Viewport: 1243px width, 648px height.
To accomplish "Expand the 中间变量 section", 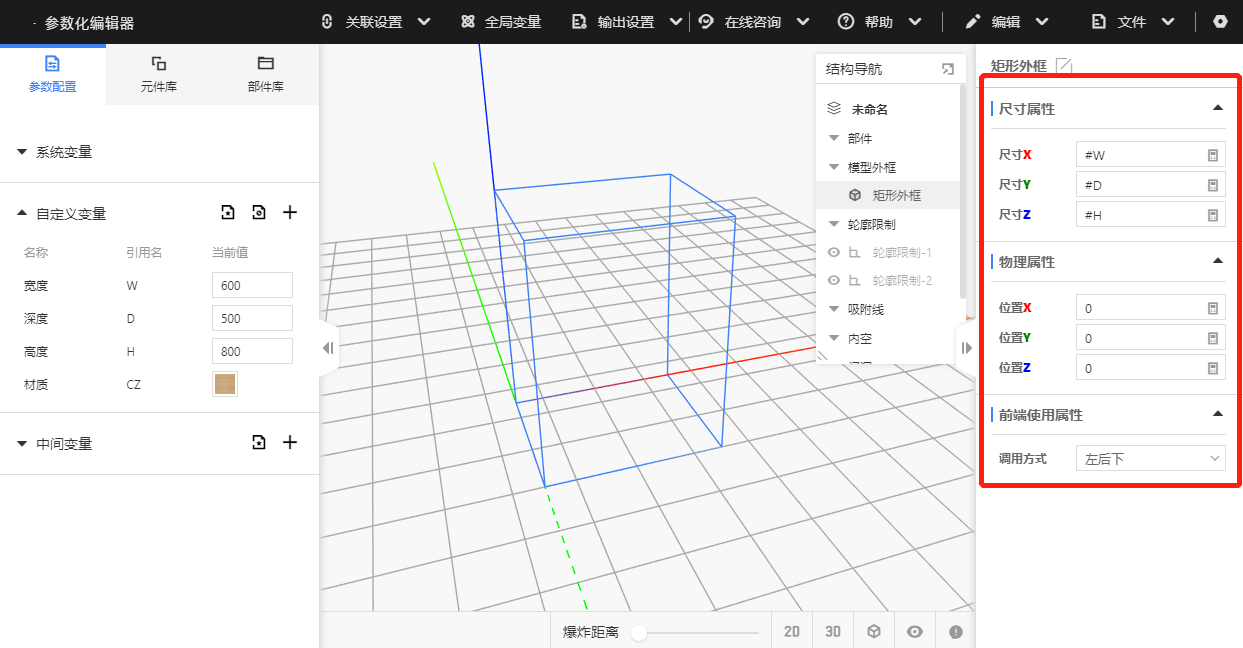I will coord(22,443).
